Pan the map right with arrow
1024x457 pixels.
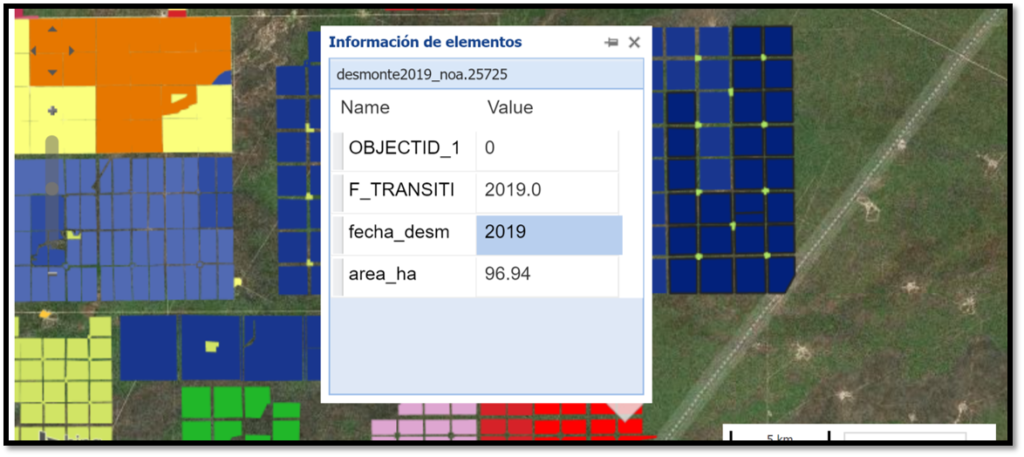(x=72, y=50)
